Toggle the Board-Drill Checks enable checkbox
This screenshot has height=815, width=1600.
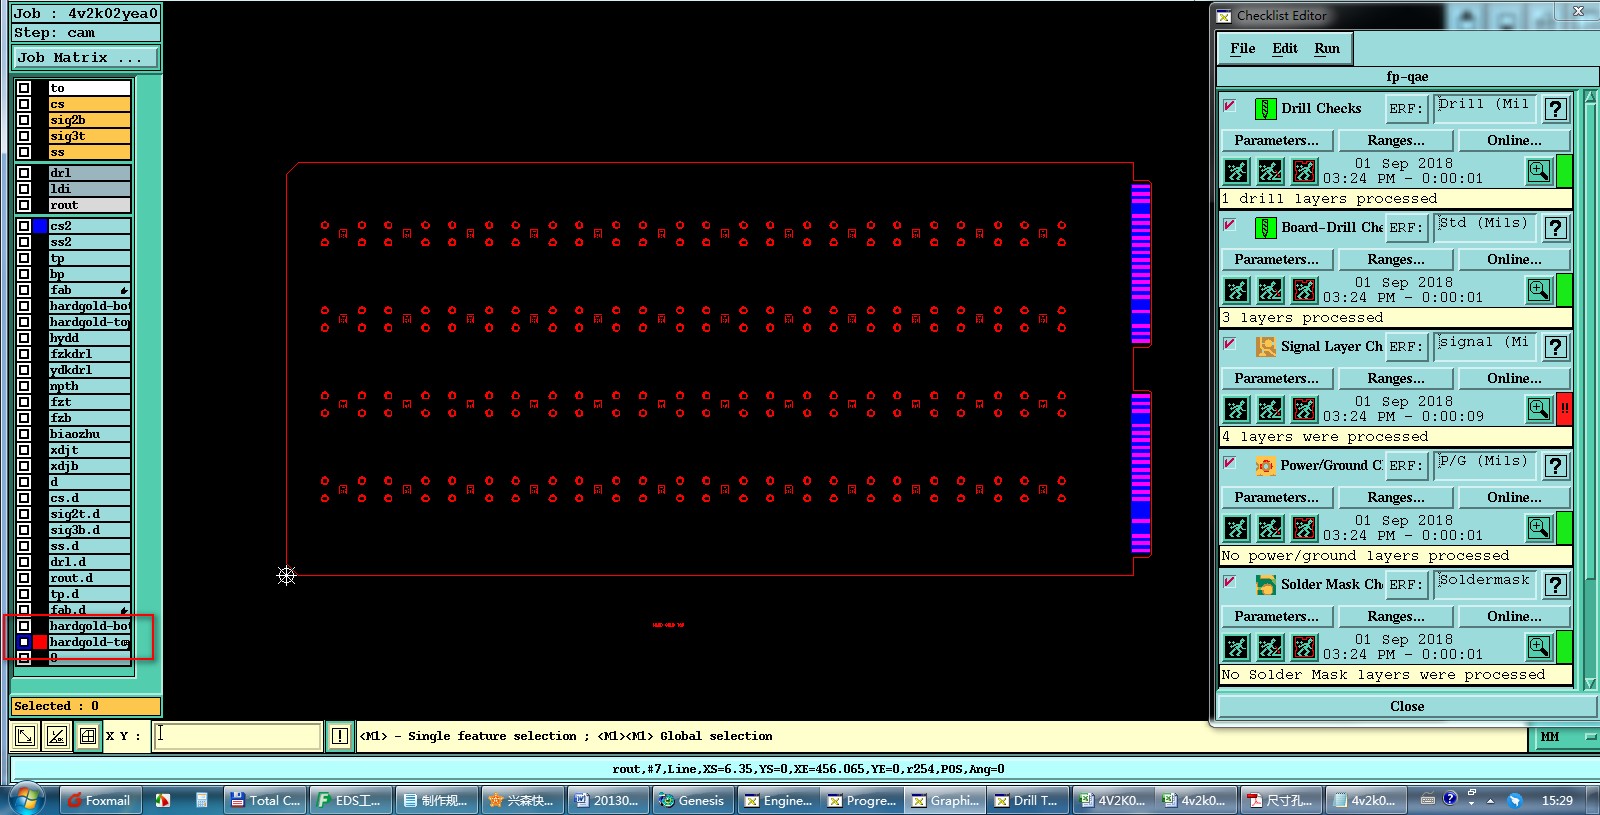1230,225
